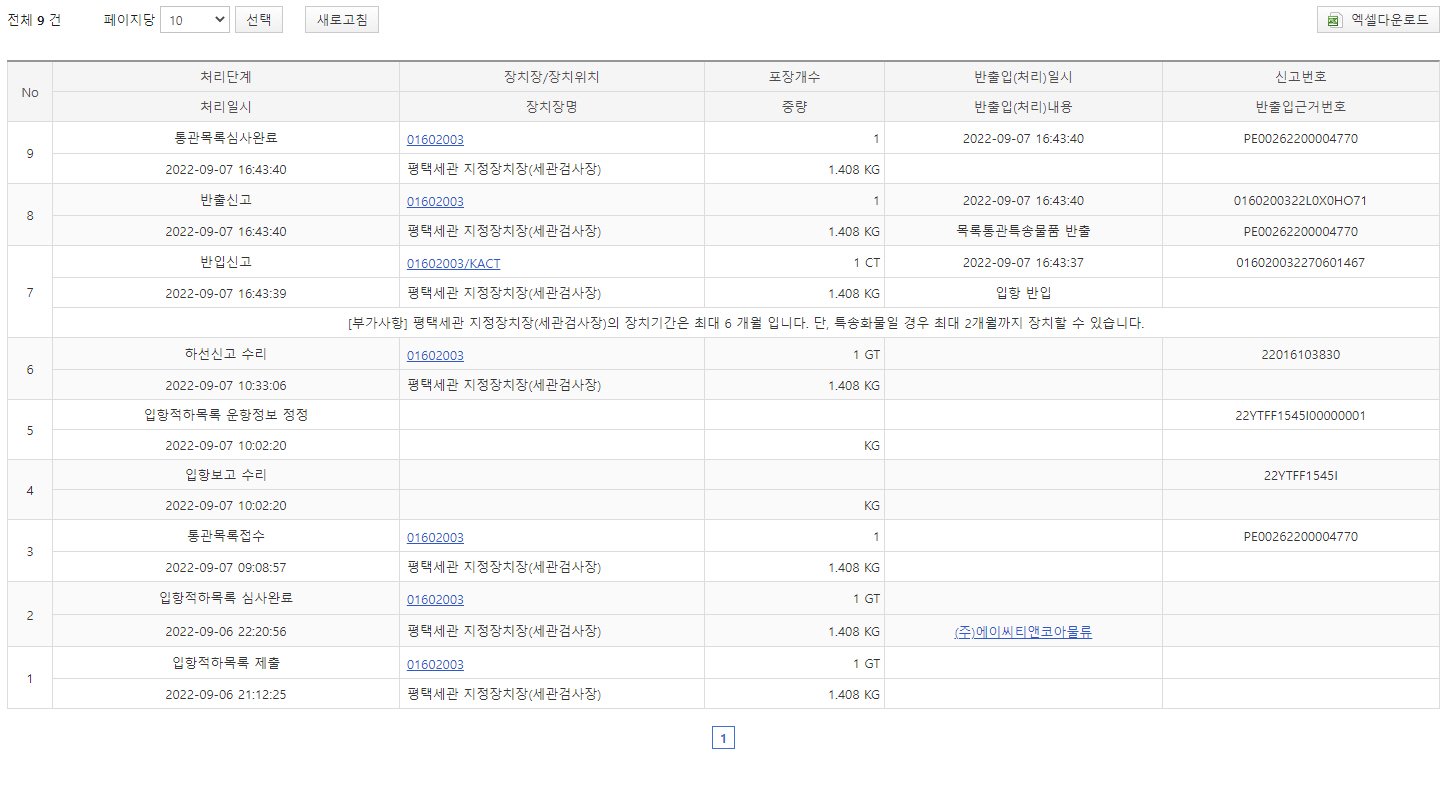
Task: Click the 새로고침 refresh button
Action: 341,20
